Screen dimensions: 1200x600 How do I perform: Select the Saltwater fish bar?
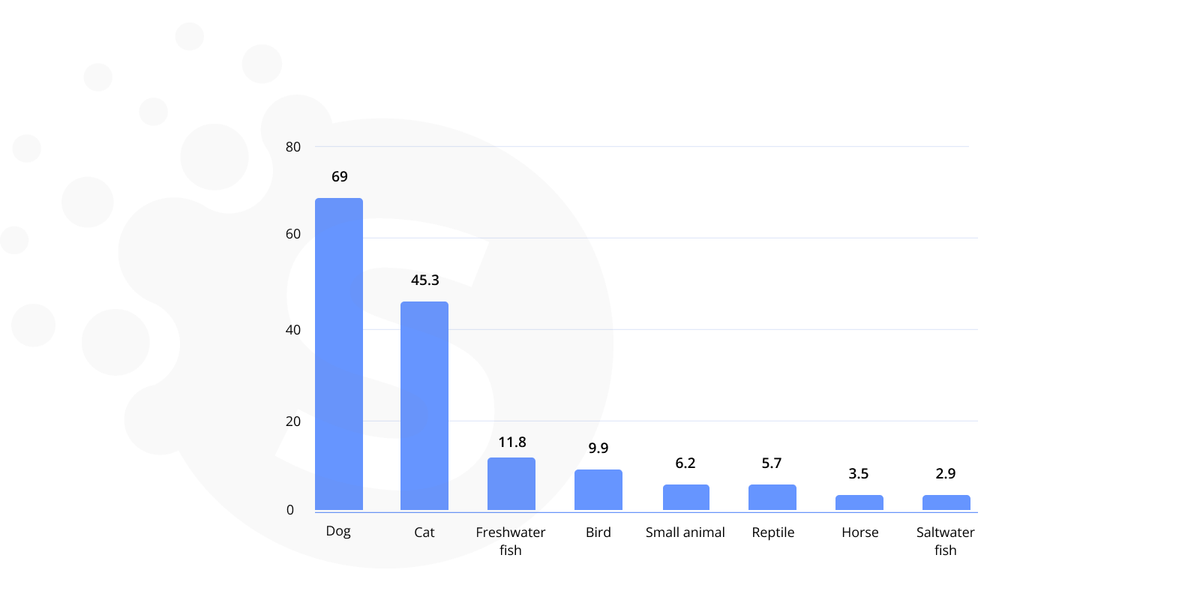pos(946,502)
